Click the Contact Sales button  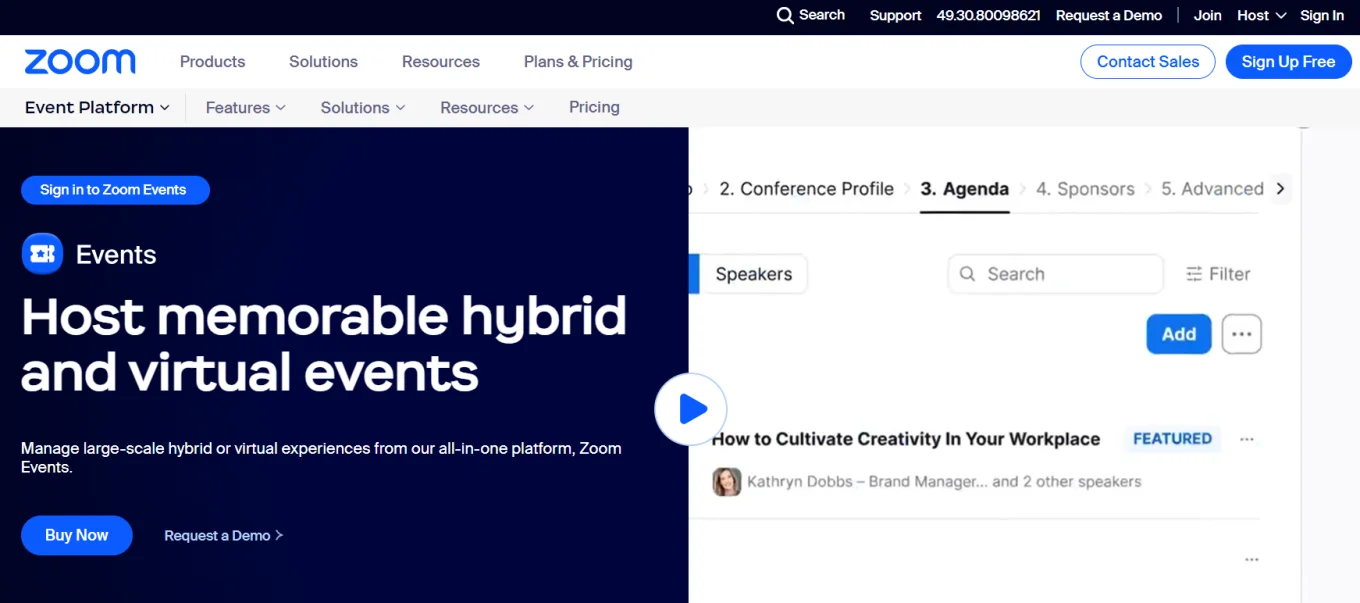pos(1148,62)
